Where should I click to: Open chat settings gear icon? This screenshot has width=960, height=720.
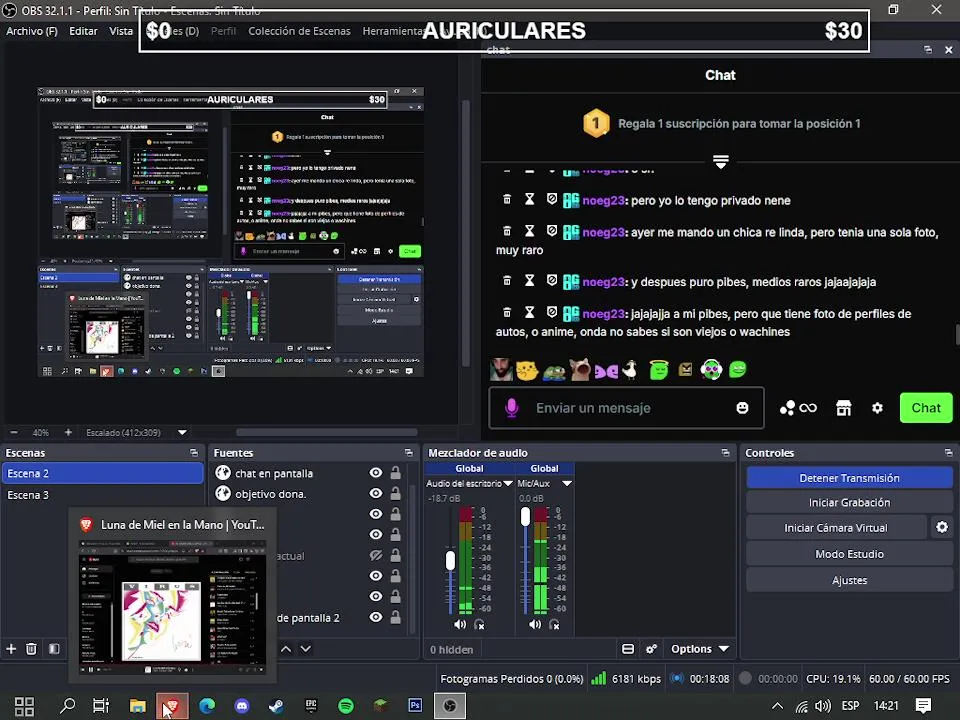click(x=877, y=408)
